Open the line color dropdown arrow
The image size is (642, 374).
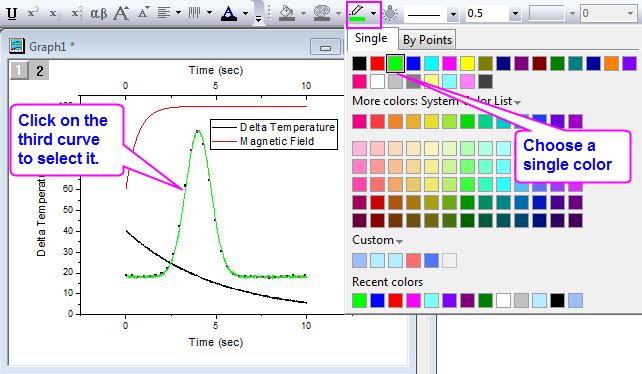point(373,14)
